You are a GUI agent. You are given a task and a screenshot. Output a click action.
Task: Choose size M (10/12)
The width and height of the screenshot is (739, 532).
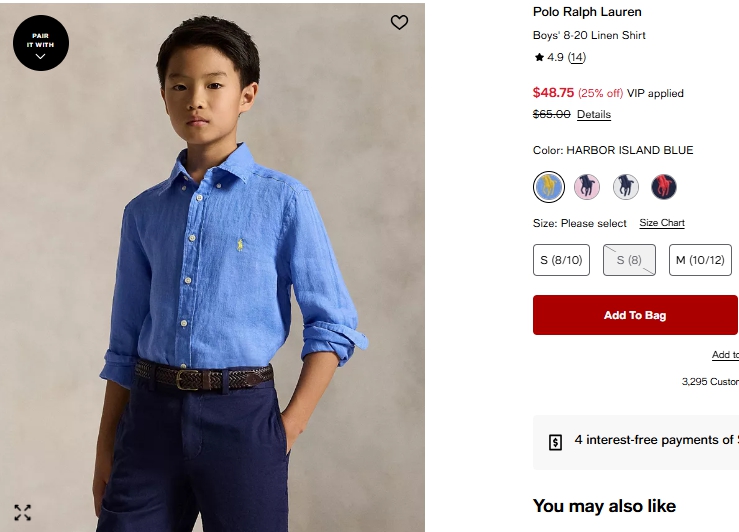click(700, 260)
